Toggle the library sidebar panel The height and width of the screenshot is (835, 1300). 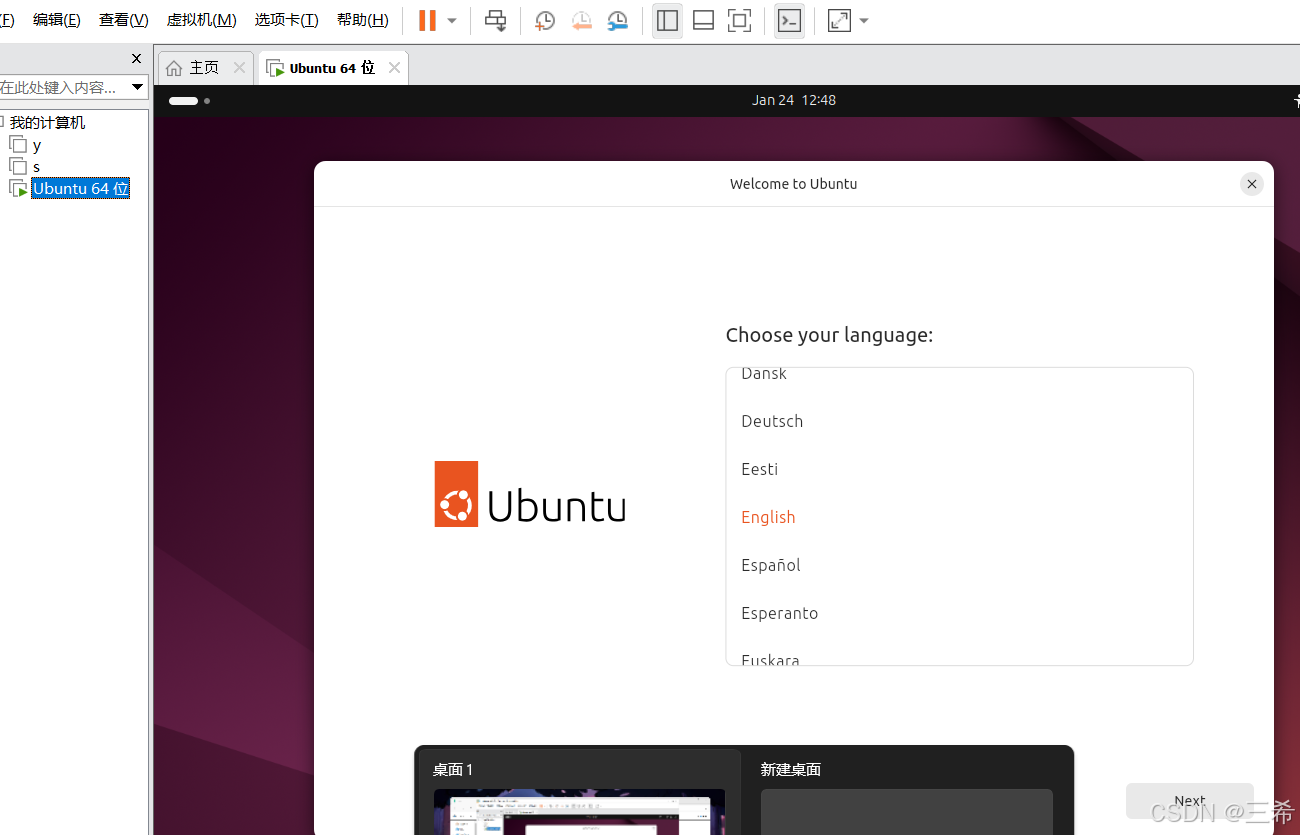click(x=667, y=20)
